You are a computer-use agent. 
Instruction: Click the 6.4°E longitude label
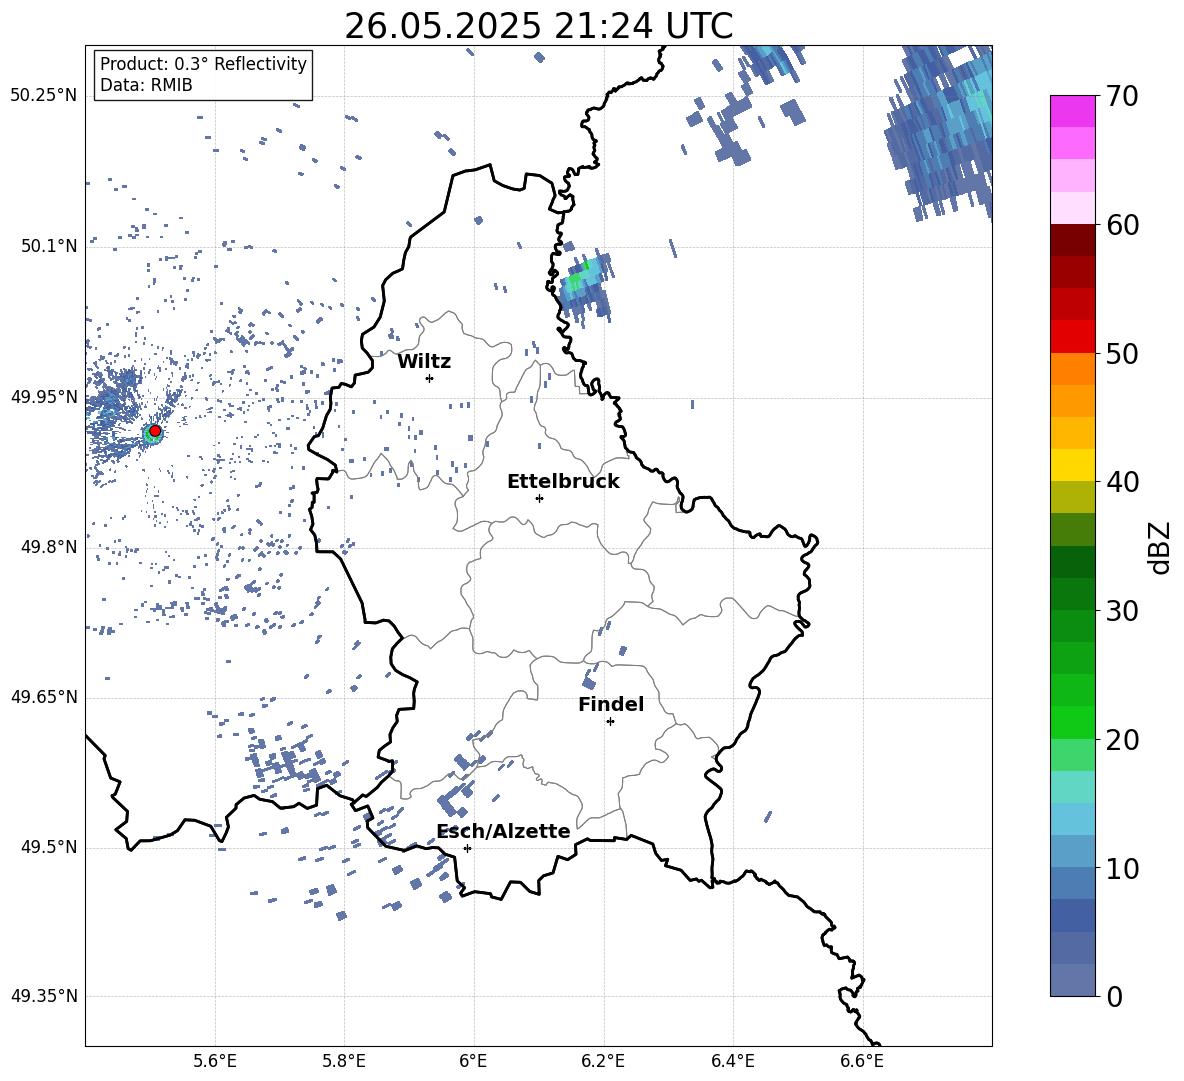pyautogui.click(x=732, y=1061)
